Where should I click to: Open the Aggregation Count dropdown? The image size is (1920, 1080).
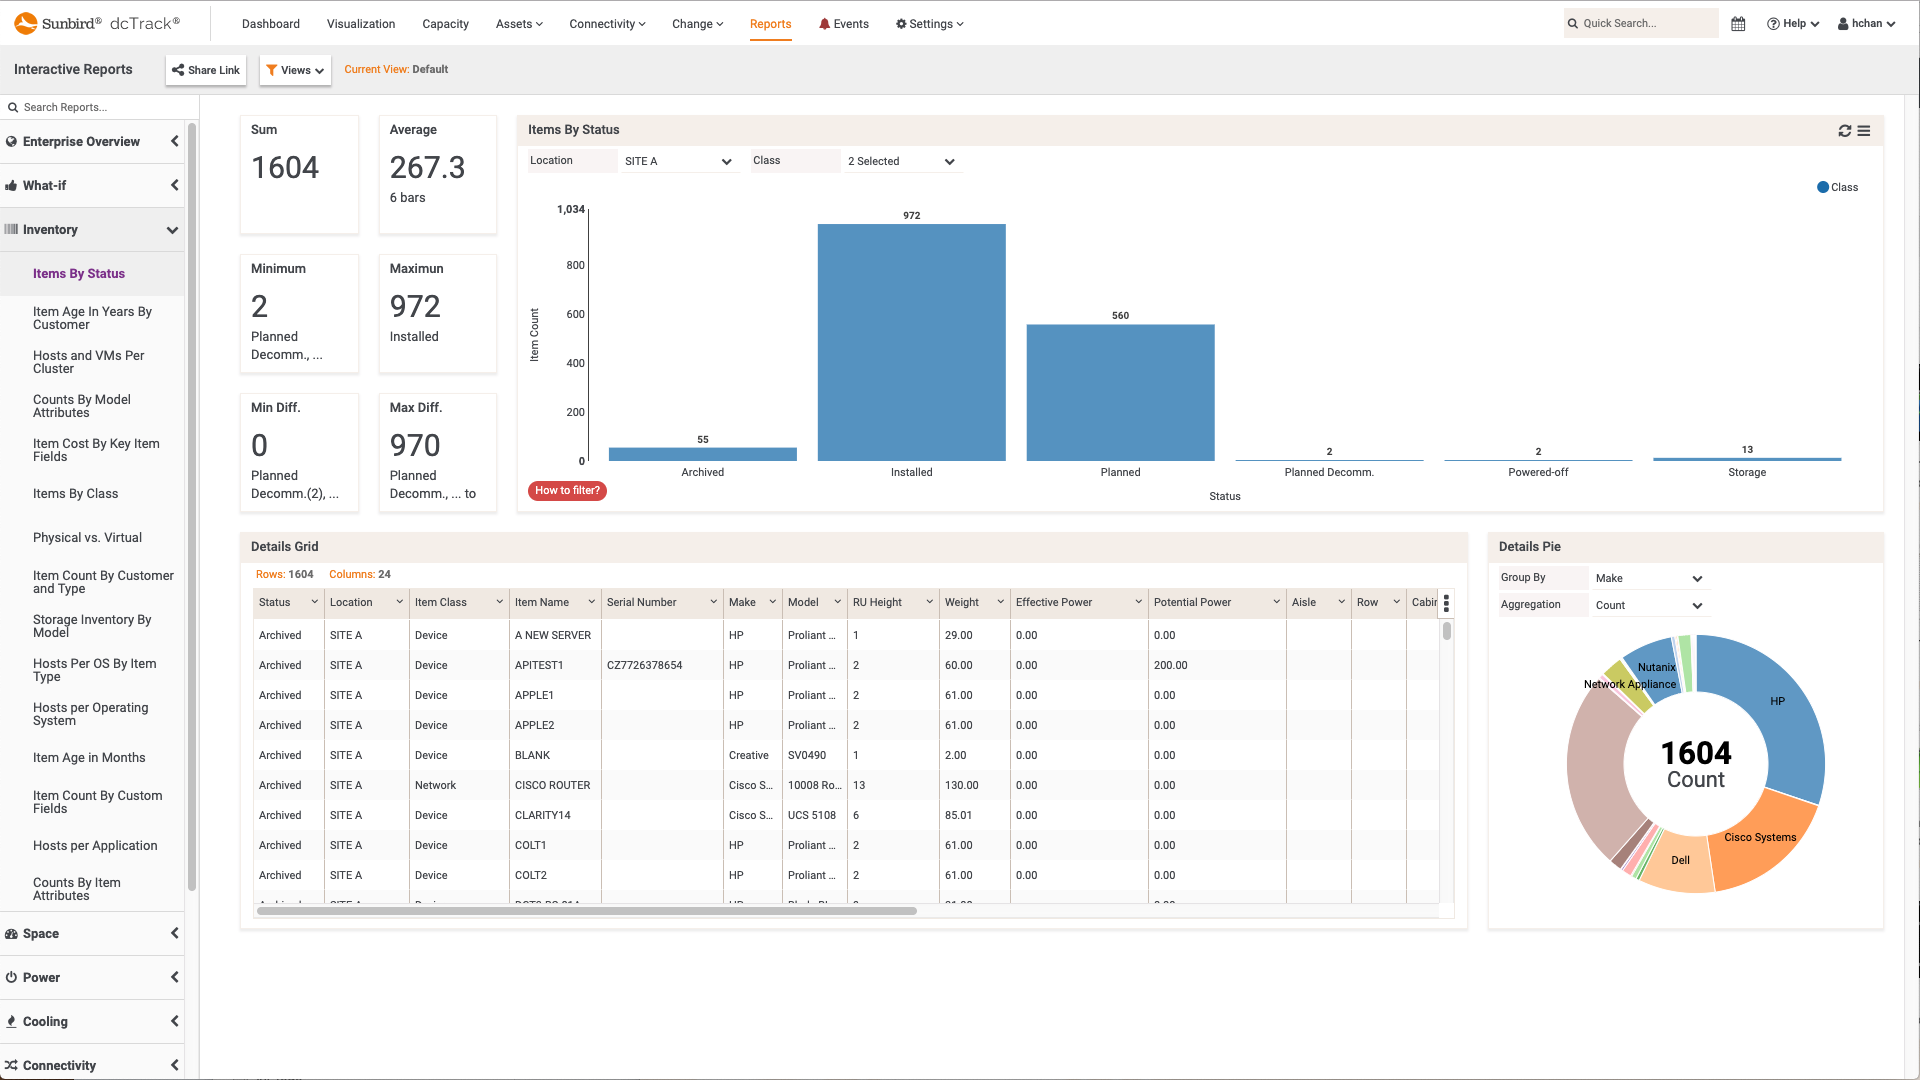1648,605
